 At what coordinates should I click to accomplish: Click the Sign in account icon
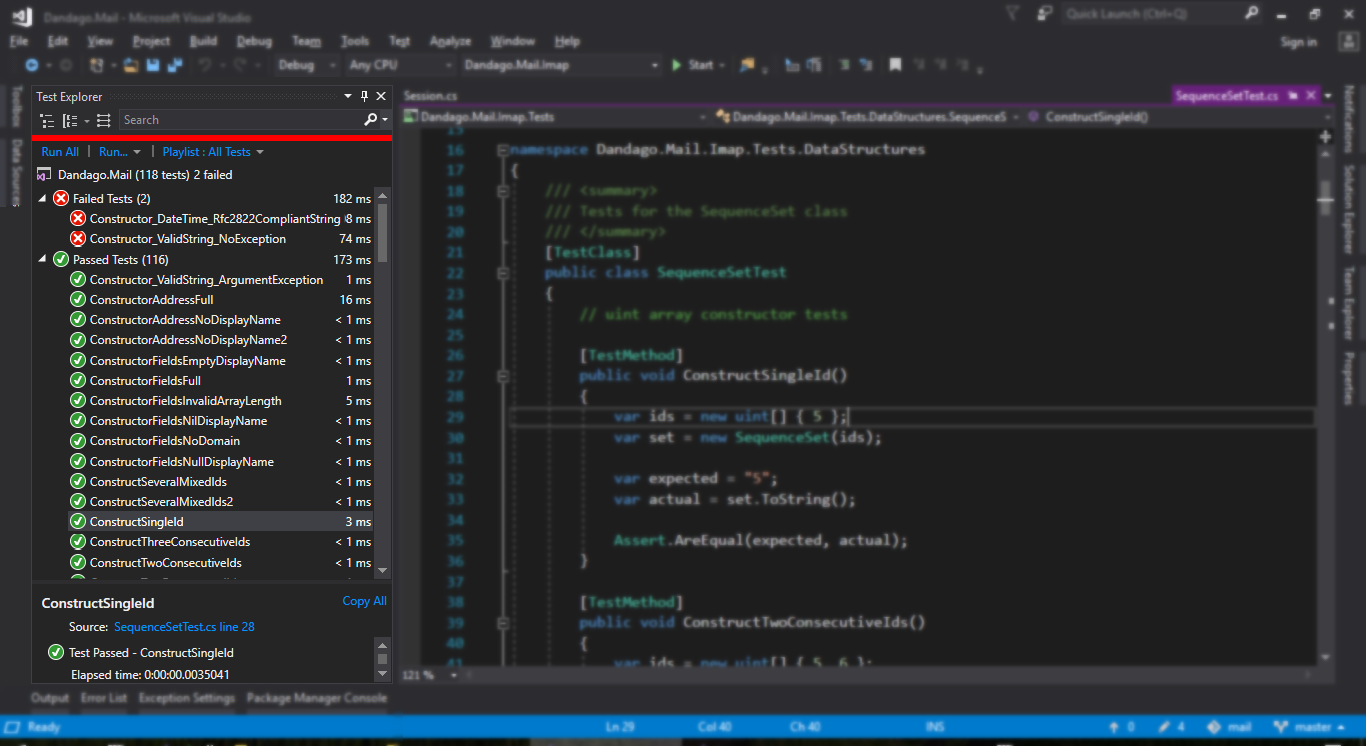click(1347, 41)
